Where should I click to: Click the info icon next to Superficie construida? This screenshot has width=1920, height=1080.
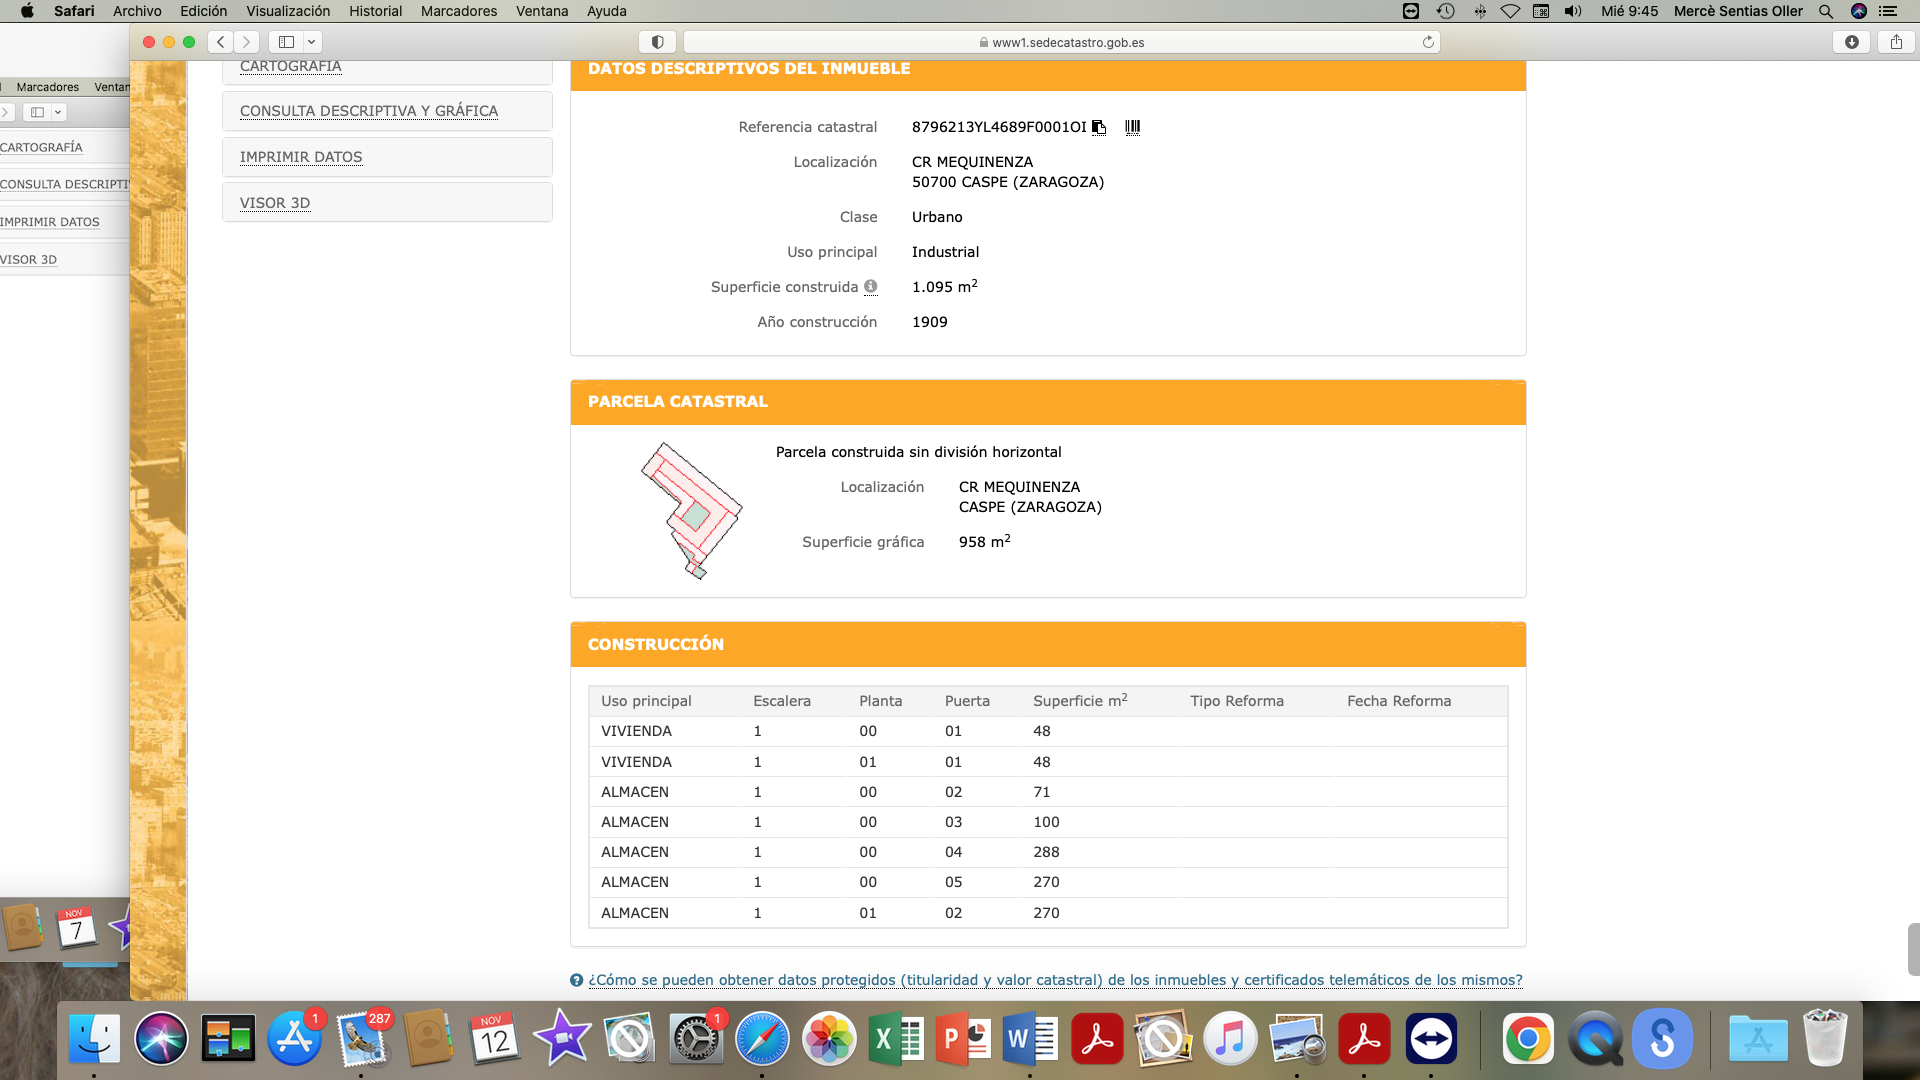[871, 287]
